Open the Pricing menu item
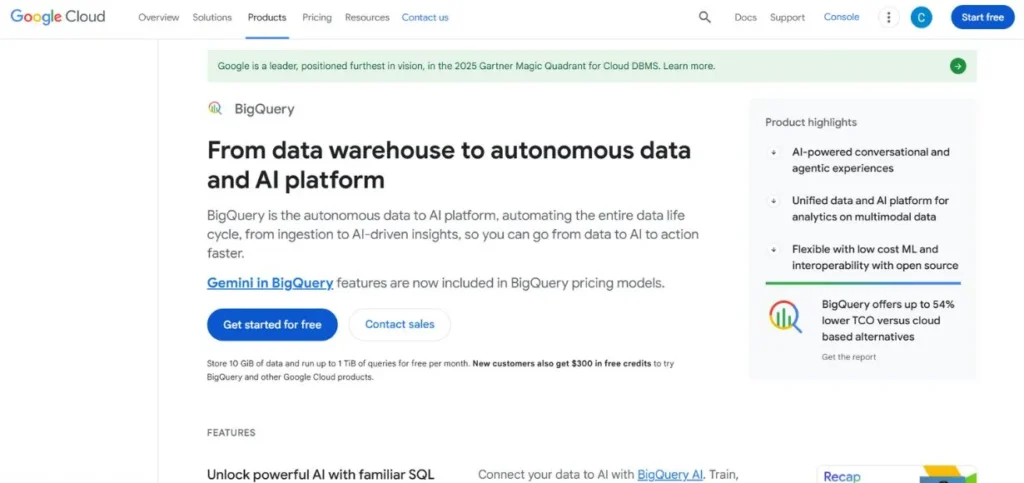The height and width of the screenshot is (483, 1024). coord(317,17)
